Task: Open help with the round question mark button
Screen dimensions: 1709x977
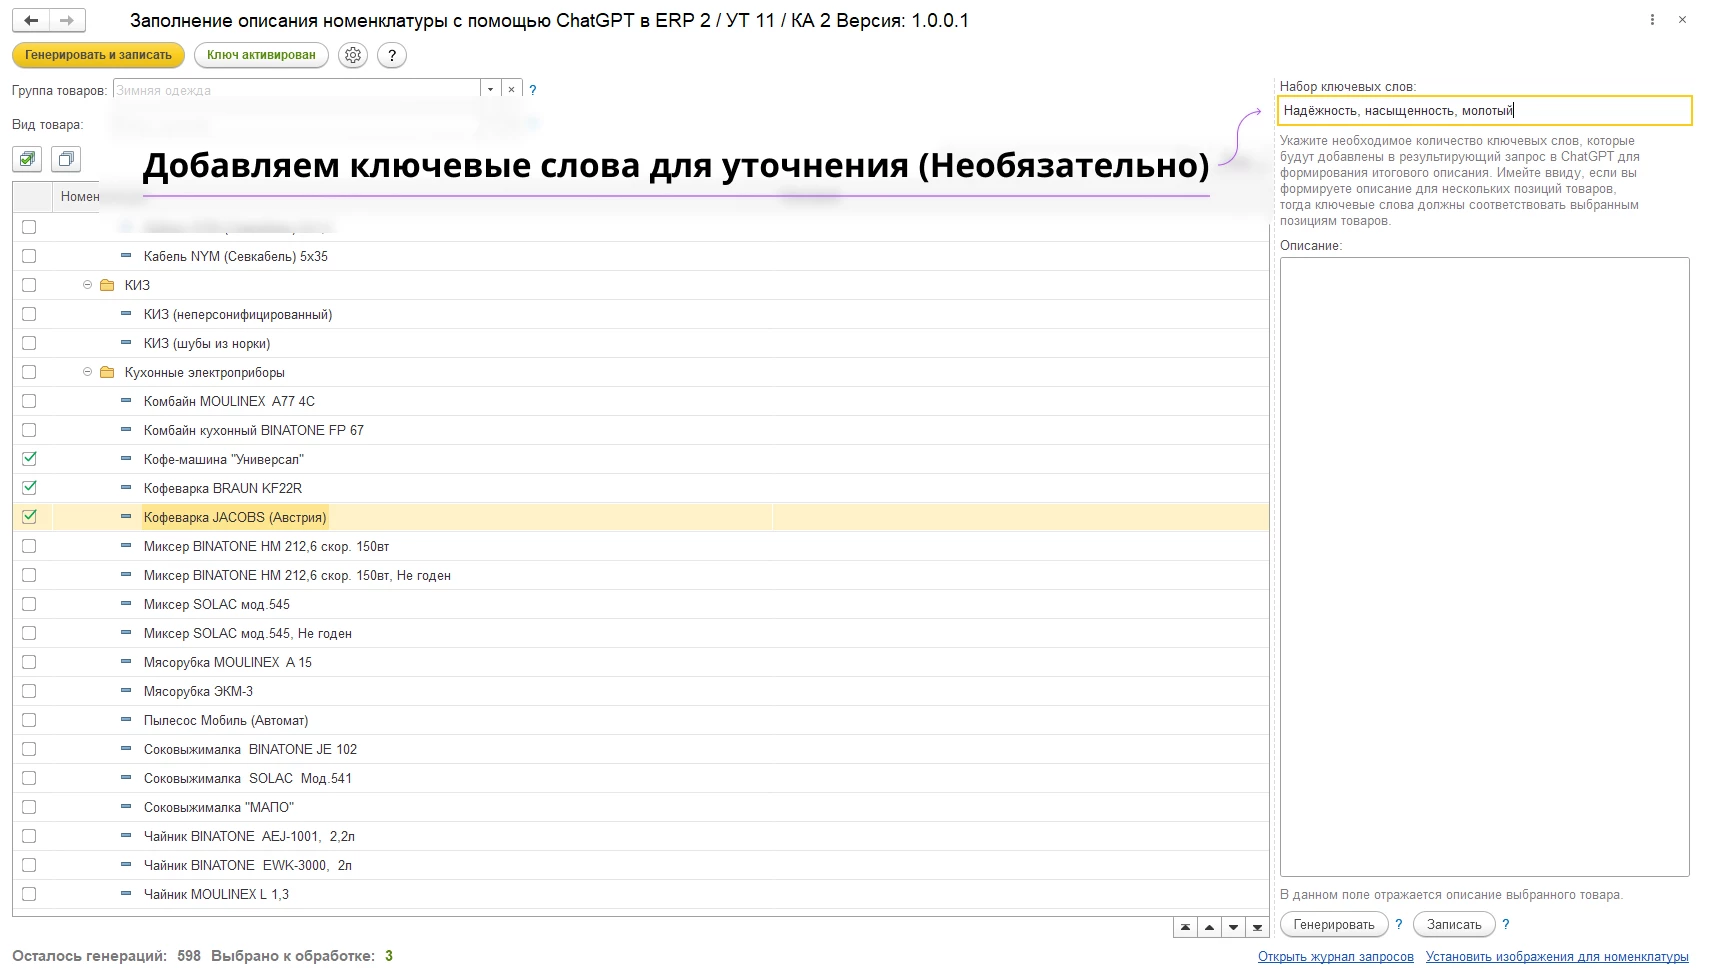Action: [x=392, y=56]
